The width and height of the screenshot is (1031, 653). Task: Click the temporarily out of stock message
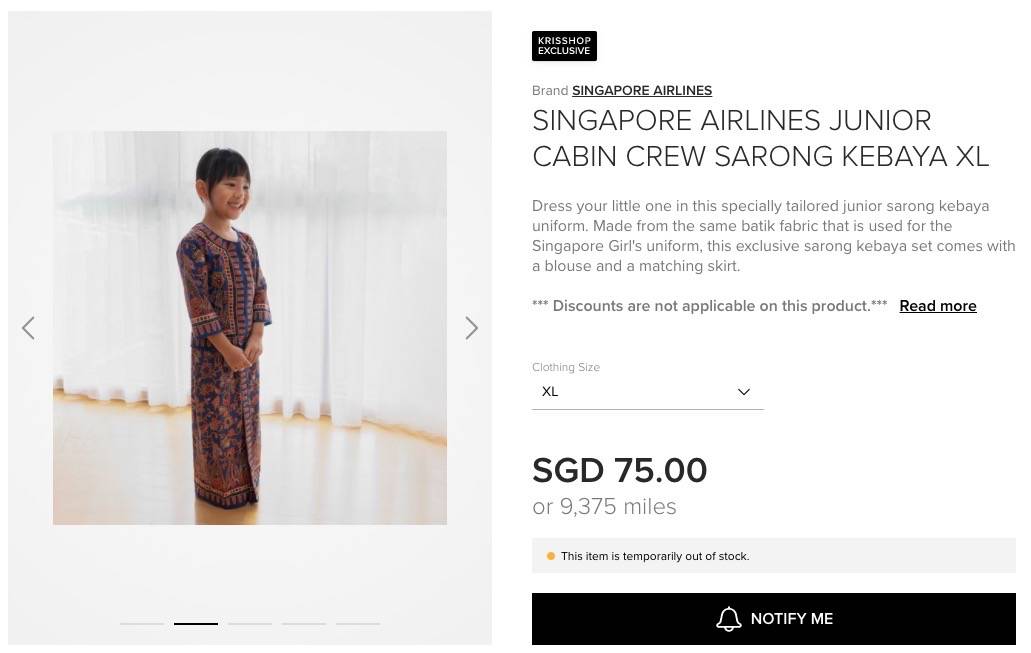click(x=655, y=556)
